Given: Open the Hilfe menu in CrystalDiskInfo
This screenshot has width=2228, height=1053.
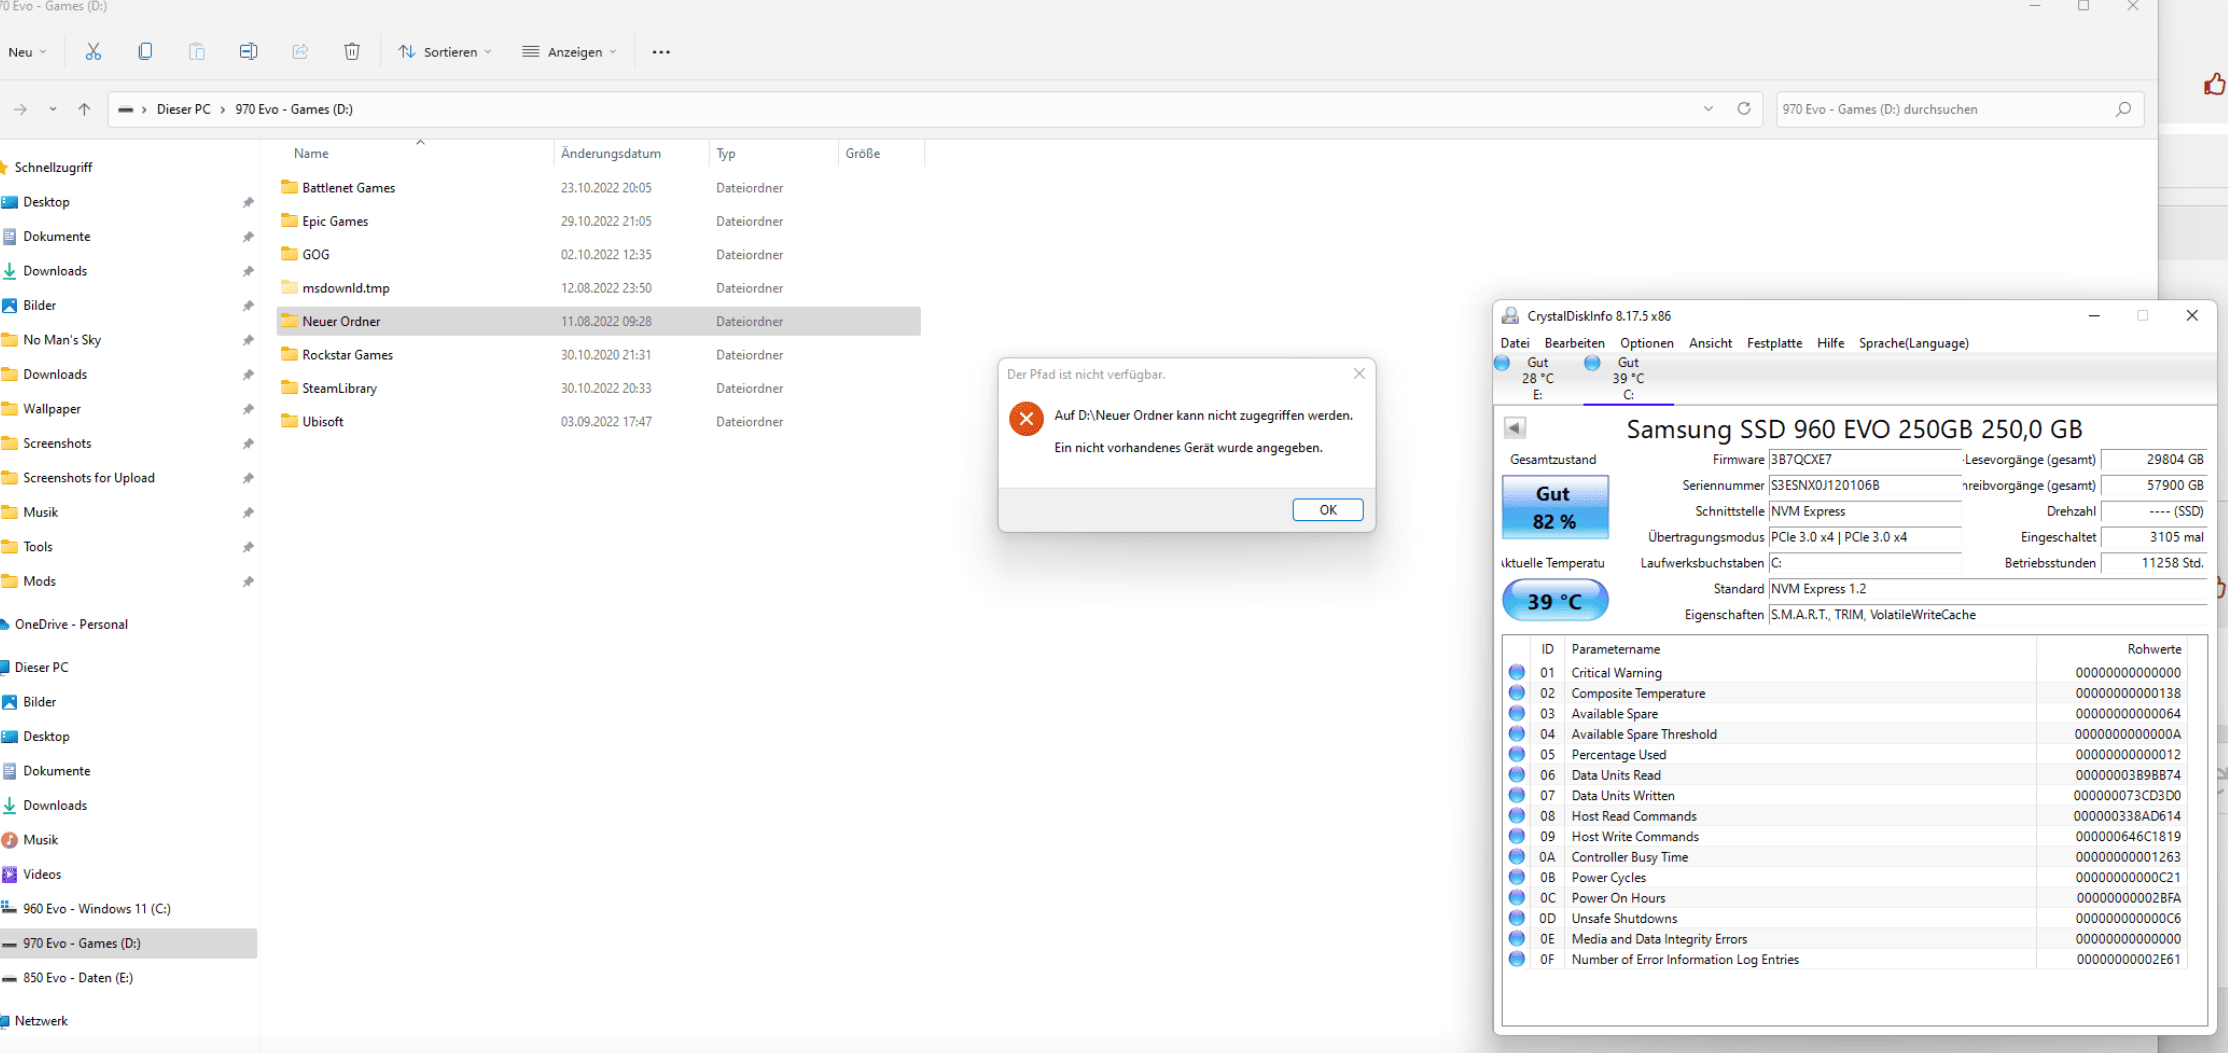Looking at the screenshot, I should point(1830,343).
